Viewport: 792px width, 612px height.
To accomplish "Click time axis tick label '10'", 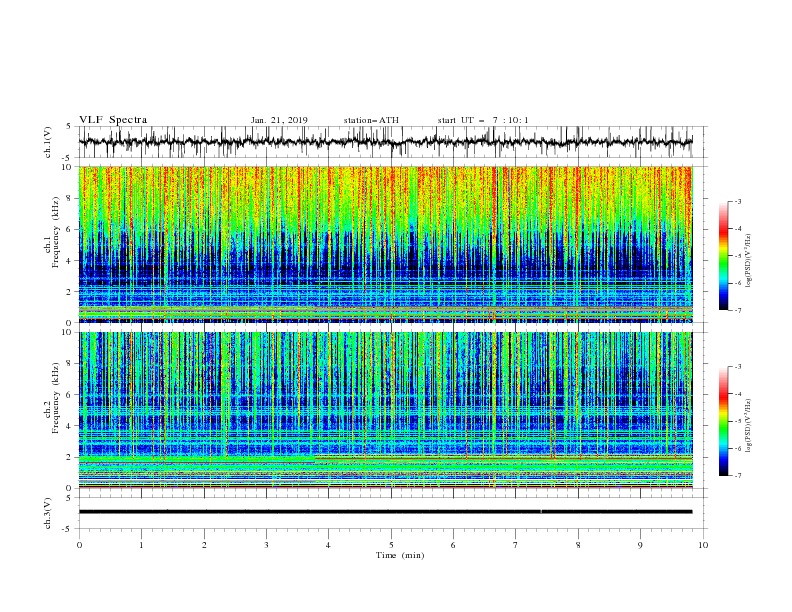I will [703, 545].
